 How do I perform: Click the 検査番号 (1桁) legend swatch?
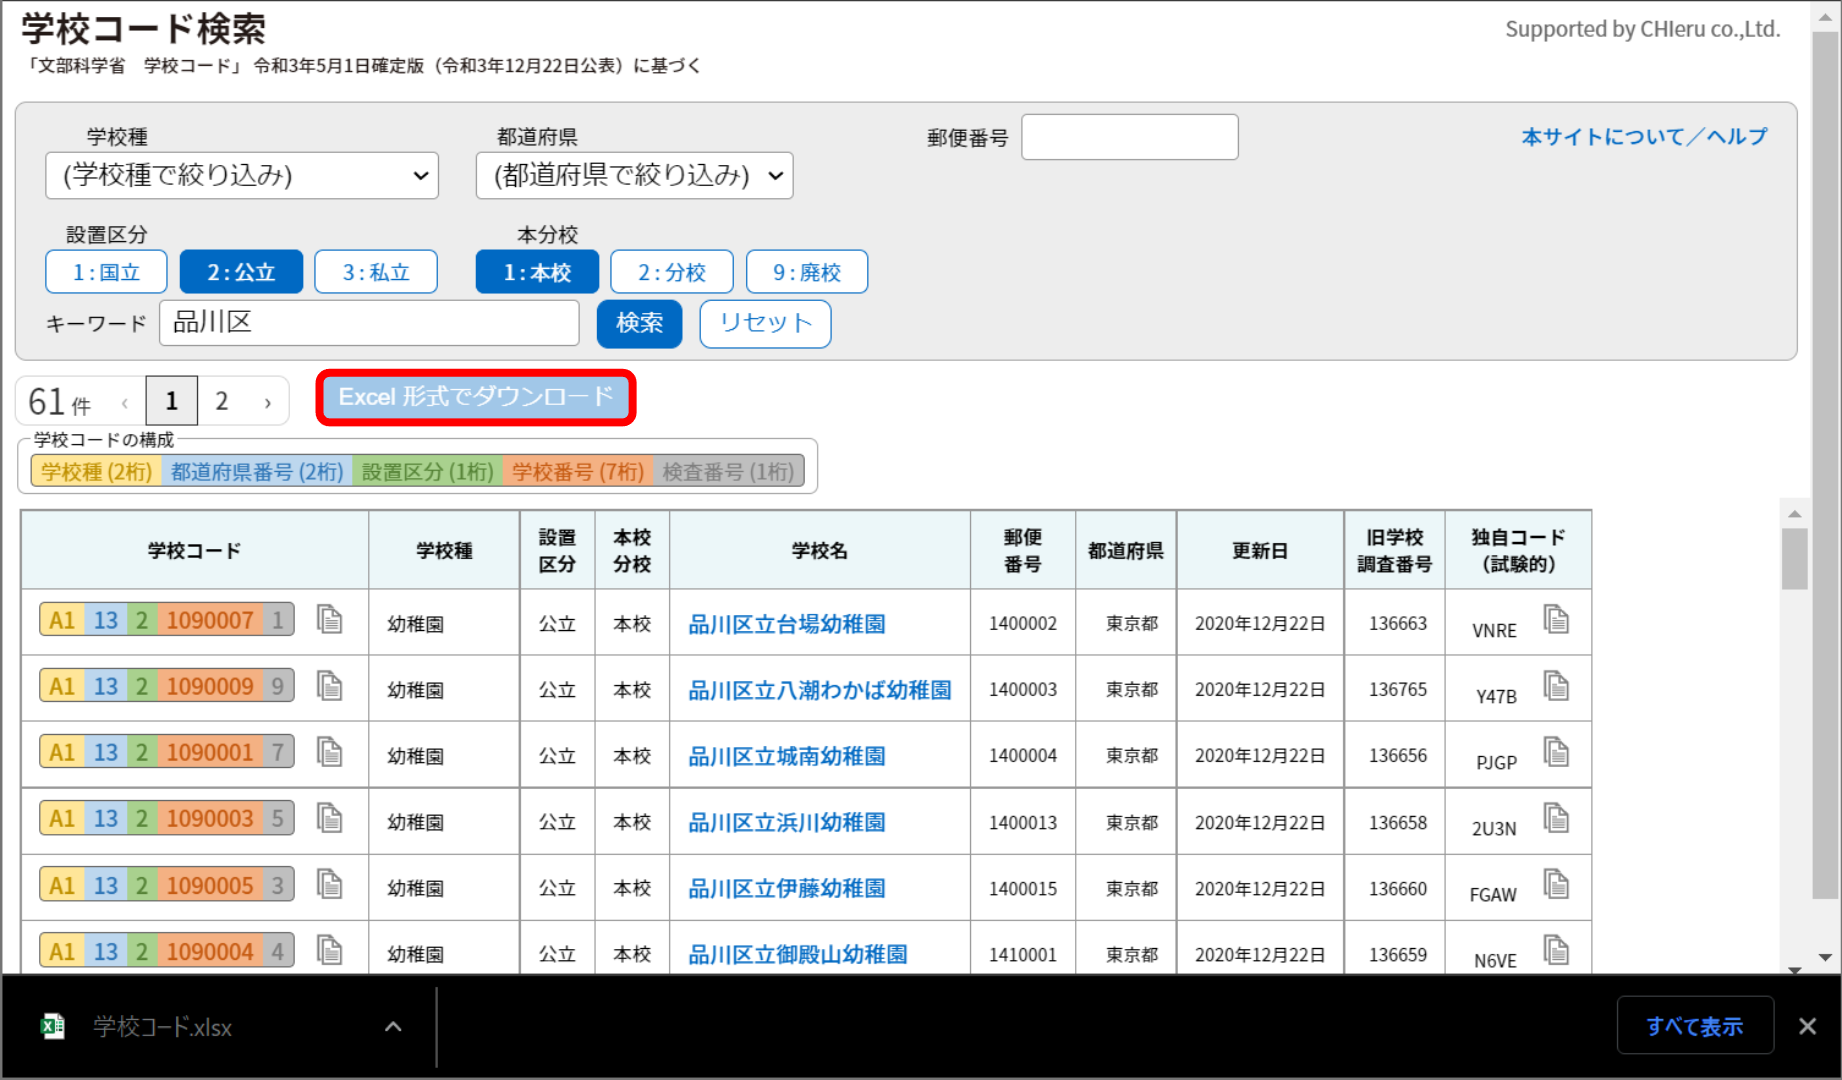[x=728, y=471]
